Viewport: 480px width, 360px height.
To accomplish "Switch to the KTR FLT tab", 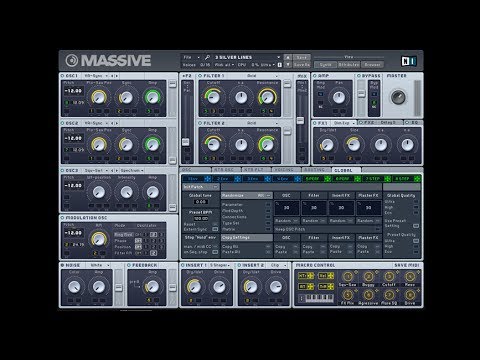I will coord(256,170).
